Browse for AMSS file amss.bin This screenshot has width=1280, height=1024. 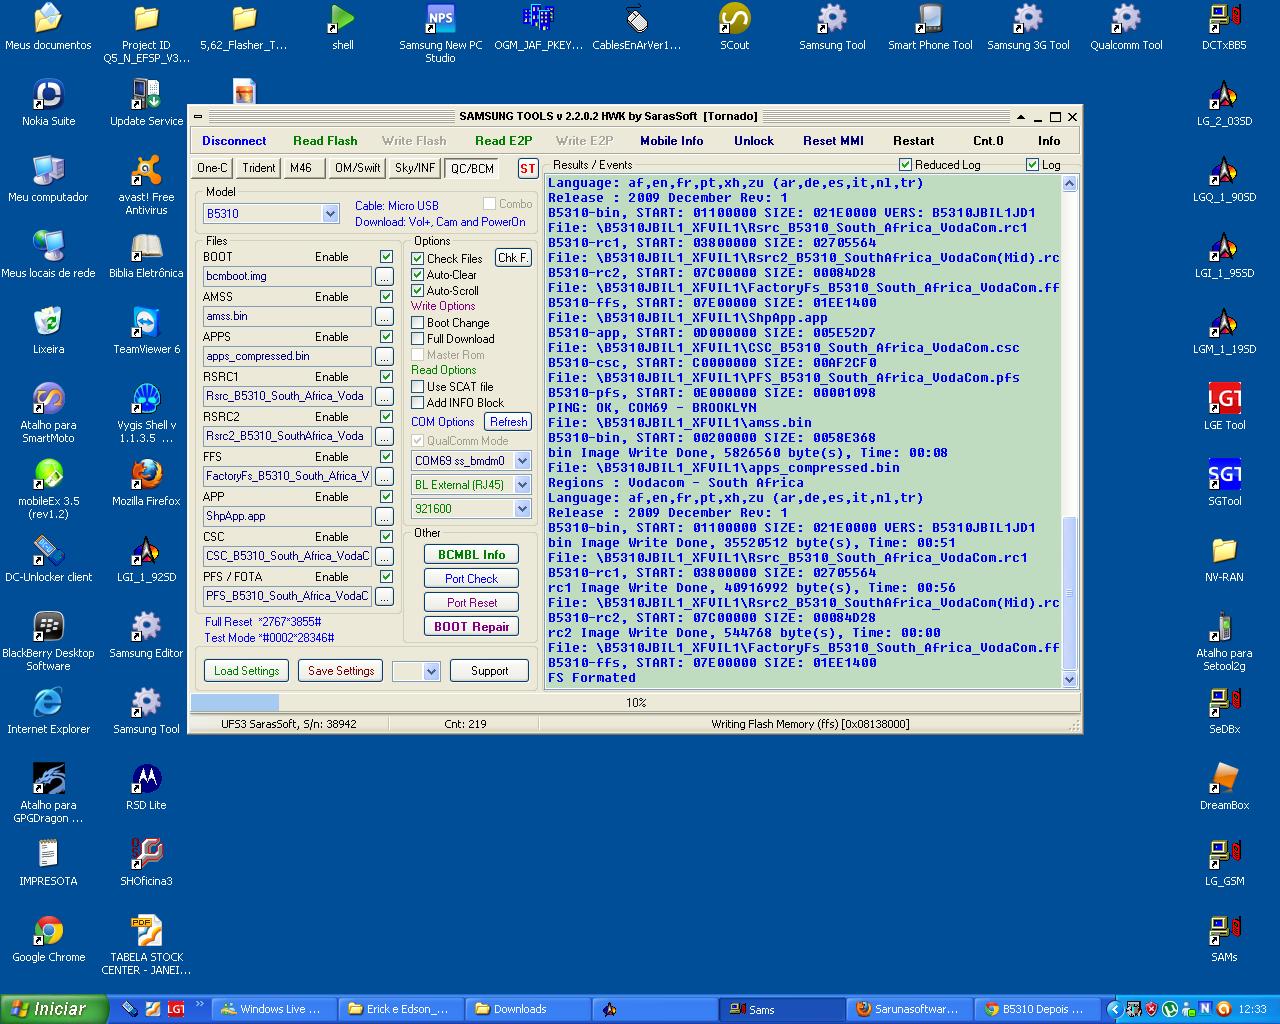(x=384, y=316)
